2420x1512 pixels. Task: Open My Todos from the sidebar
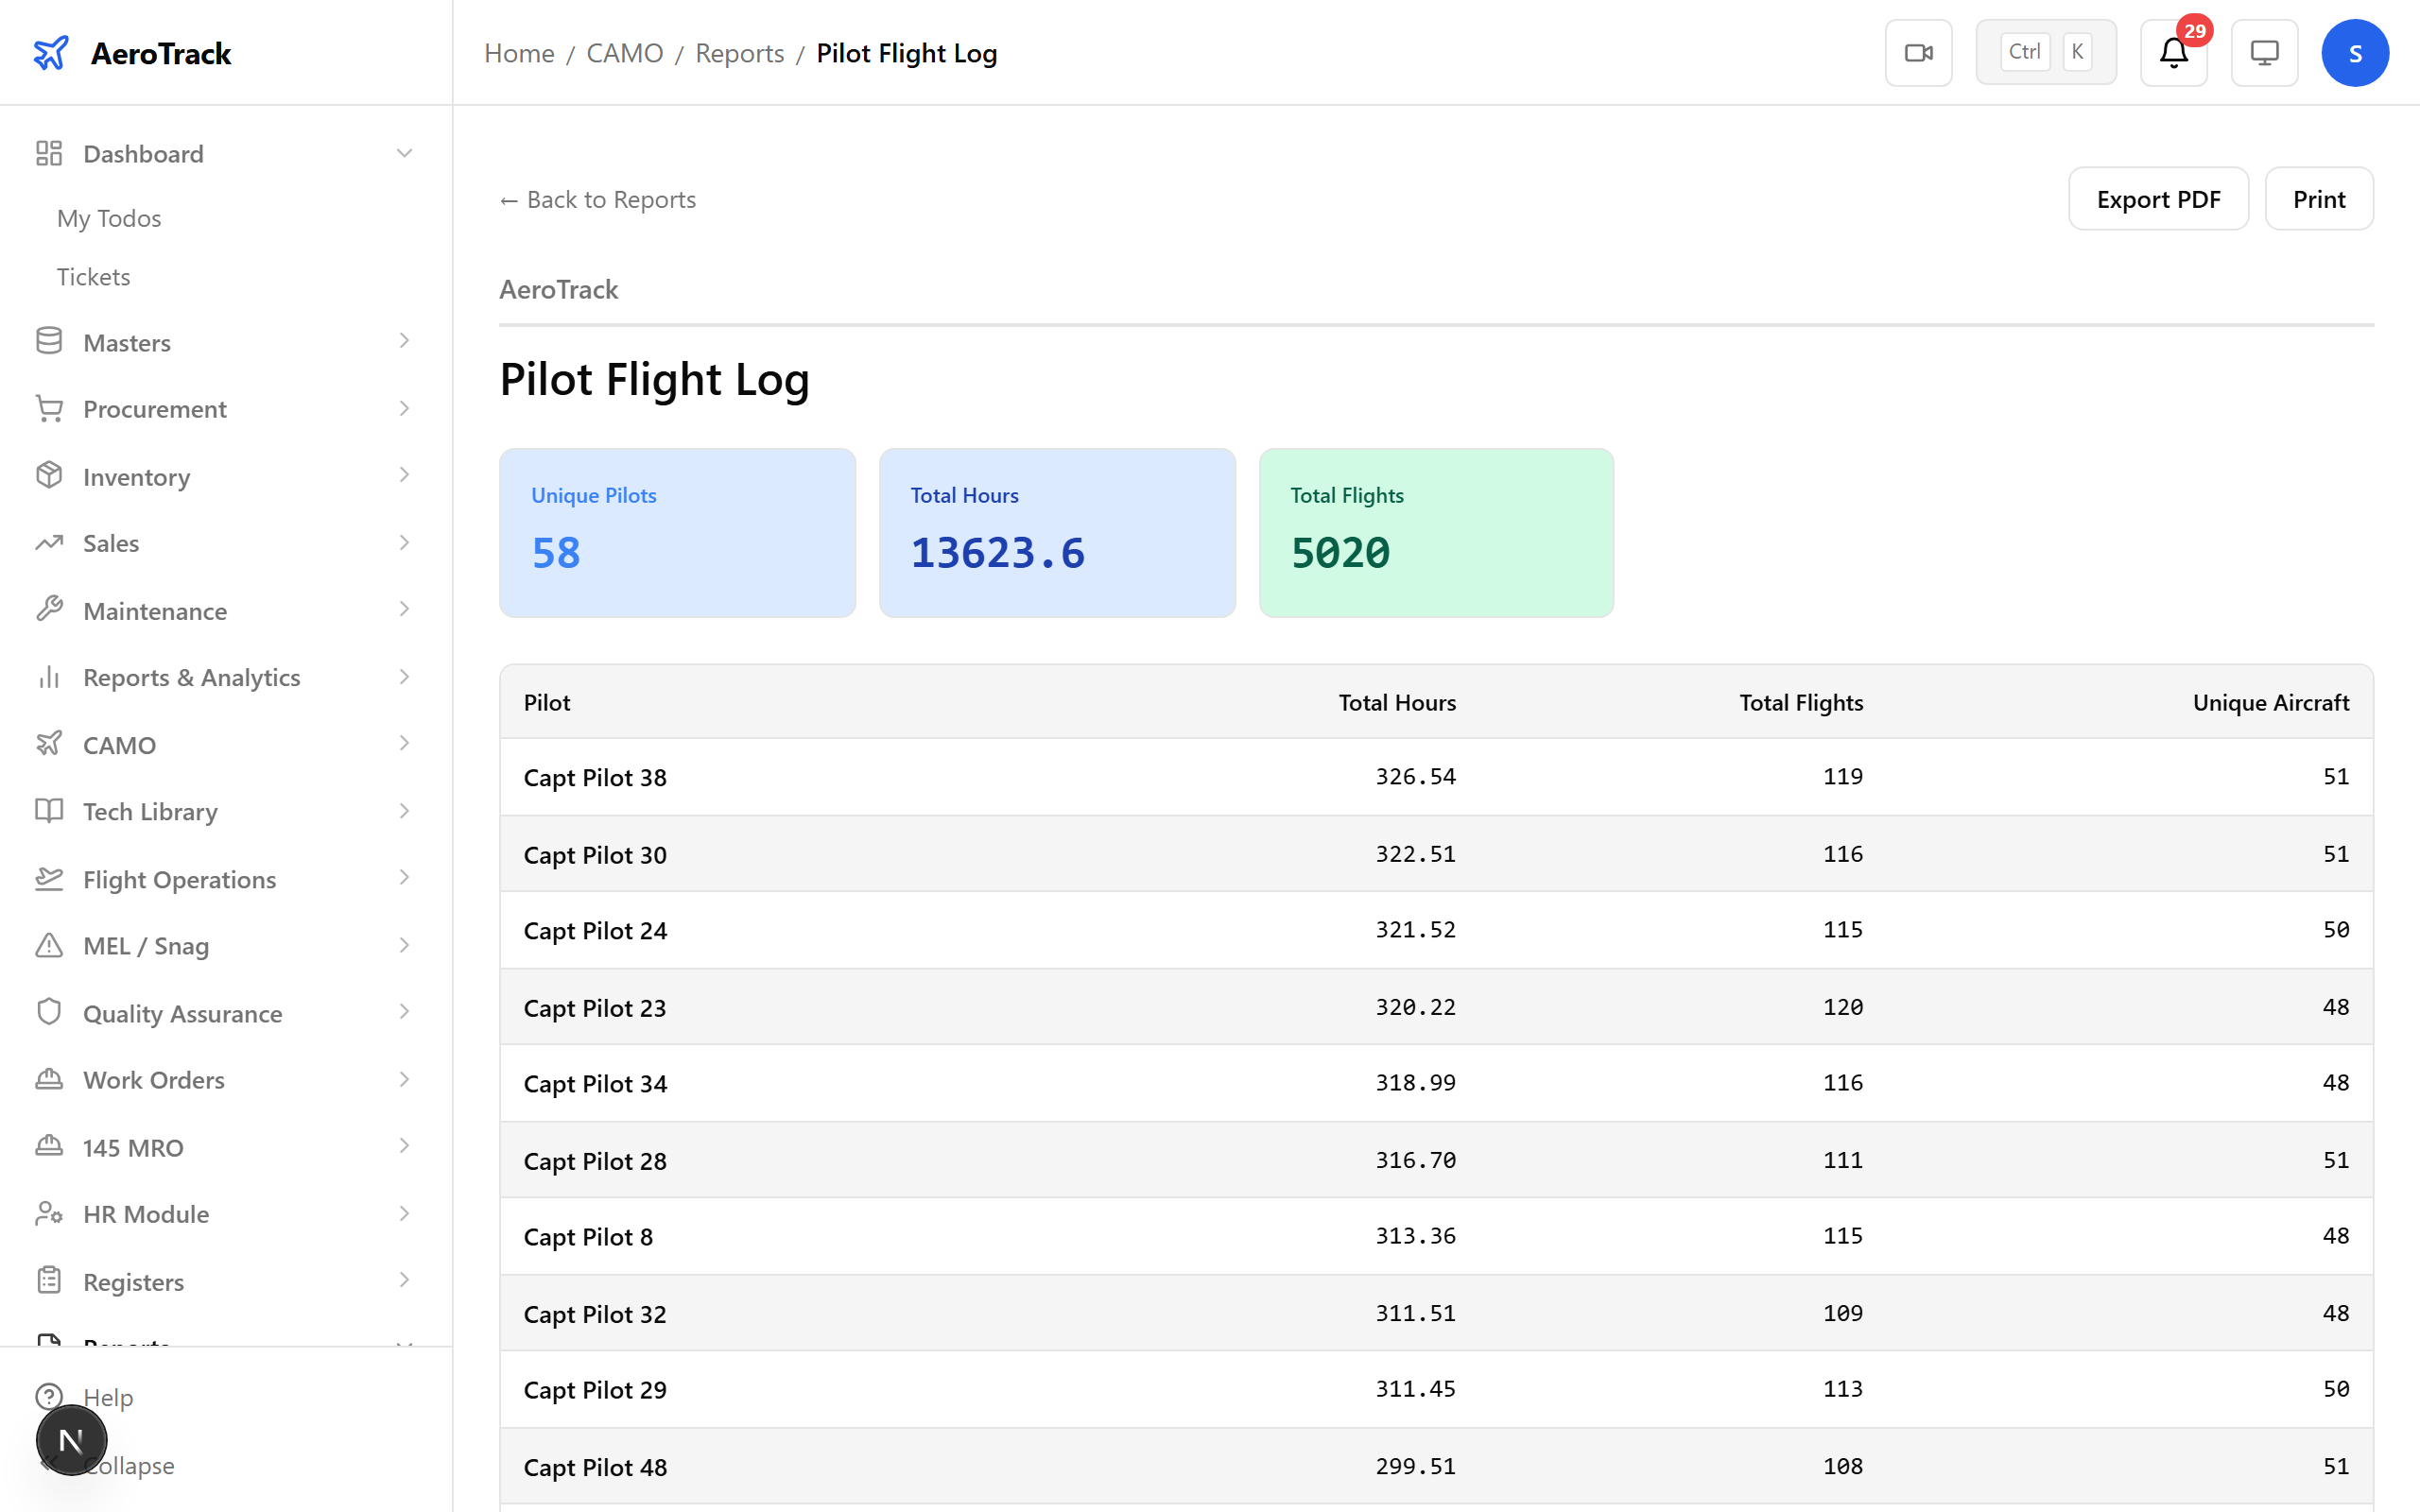coord(108,217)
